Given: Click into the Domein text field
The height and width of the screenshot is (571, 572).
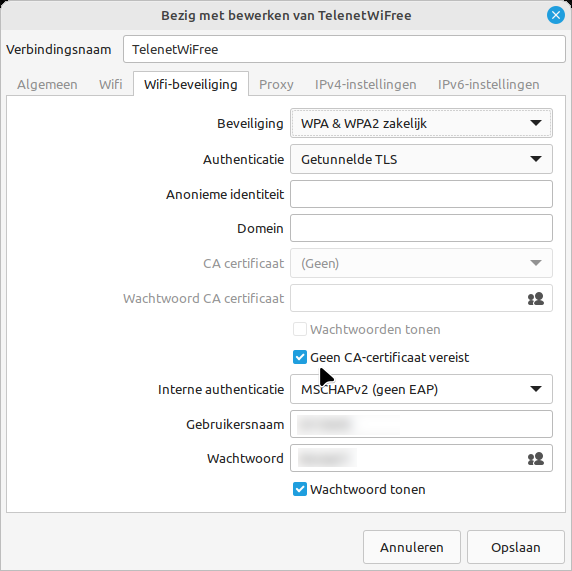Looking at the screenshot, I should click(421, 228).
